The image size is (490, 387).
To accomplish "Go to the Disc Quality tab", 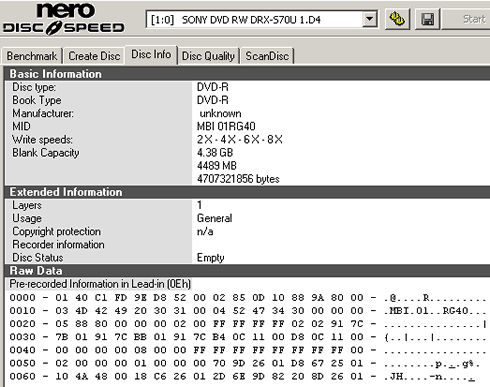I will pos(208,56).
